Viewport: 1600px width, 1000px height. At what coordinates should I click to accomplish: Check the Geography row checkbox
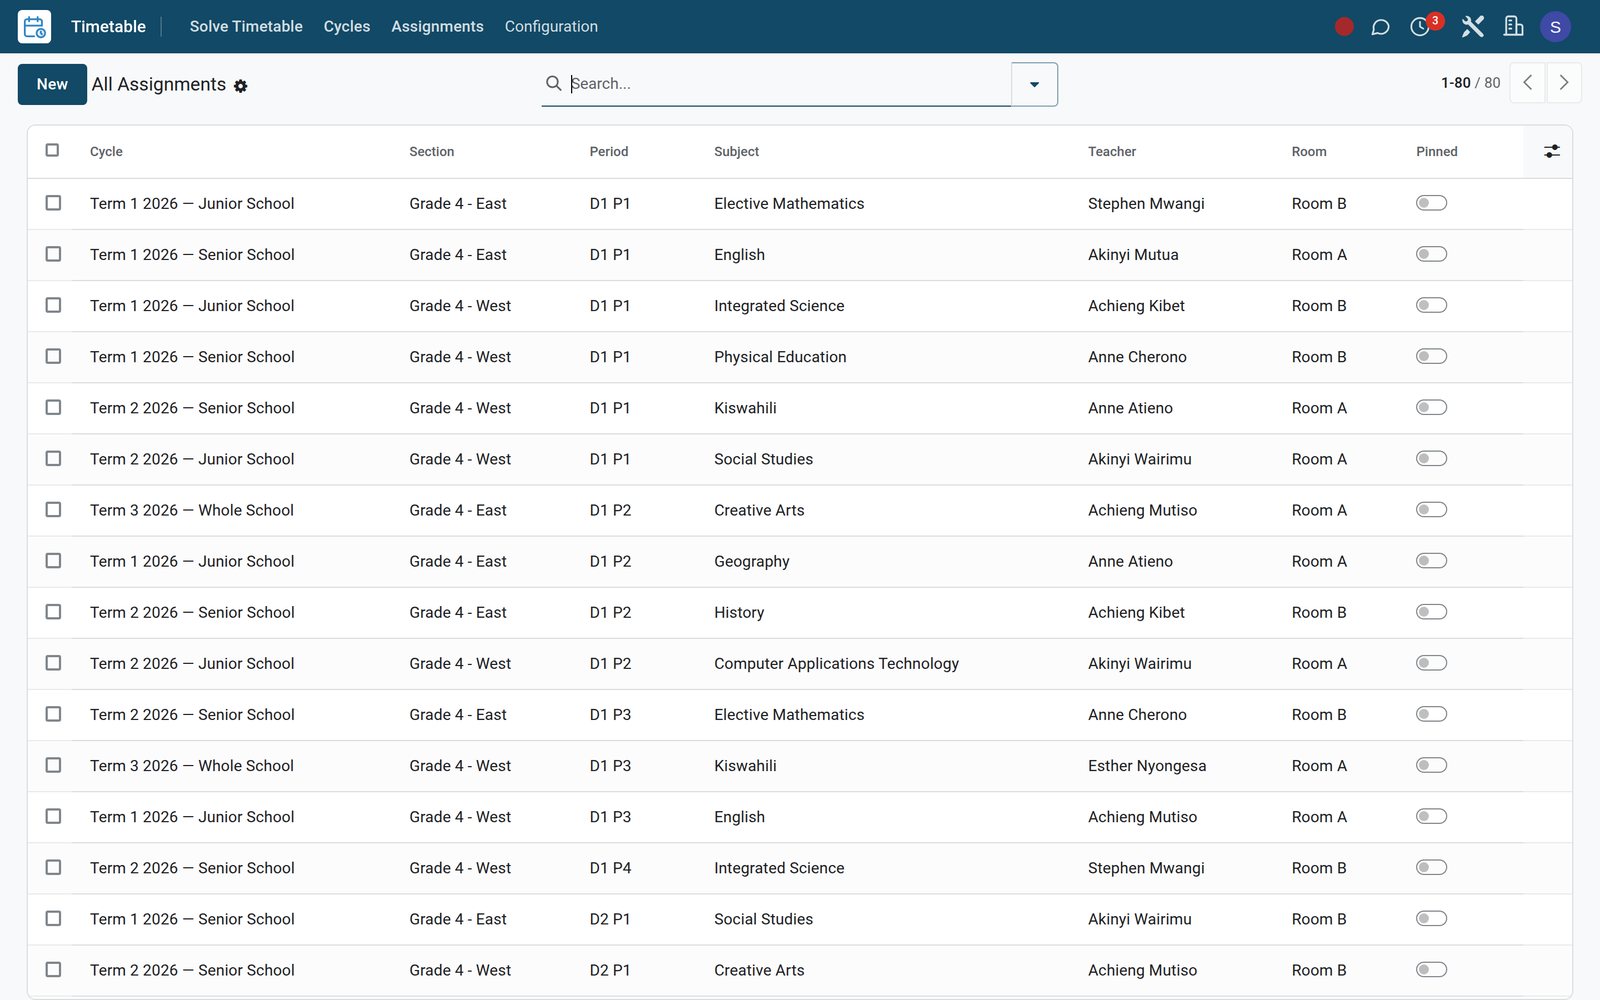tap(53, 561)
